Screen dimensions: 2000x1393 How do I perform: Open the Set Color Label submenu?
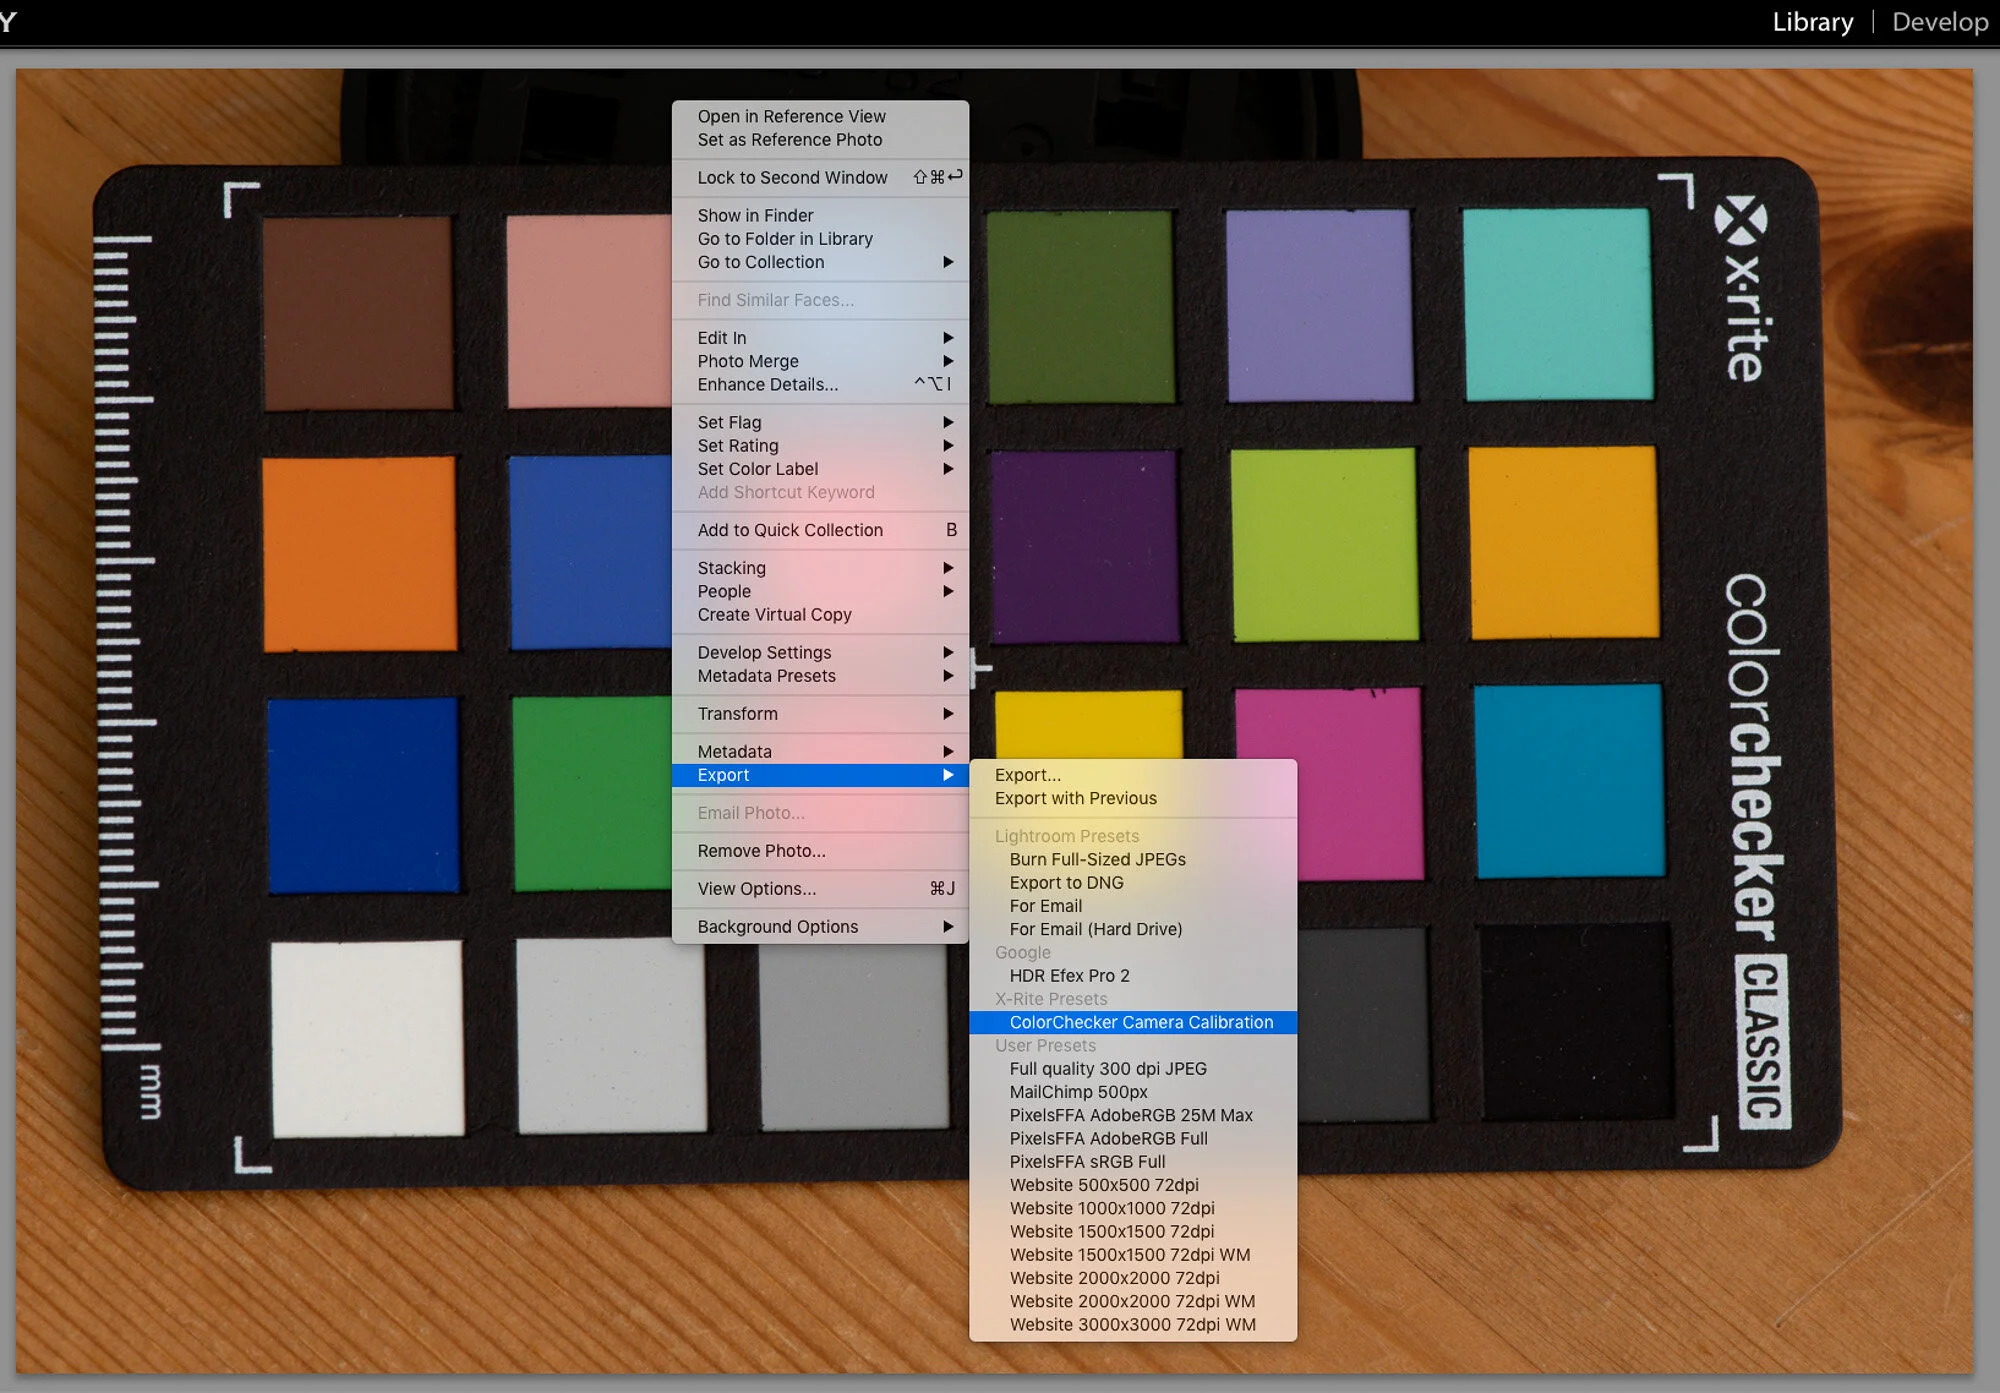coord(820,469)
